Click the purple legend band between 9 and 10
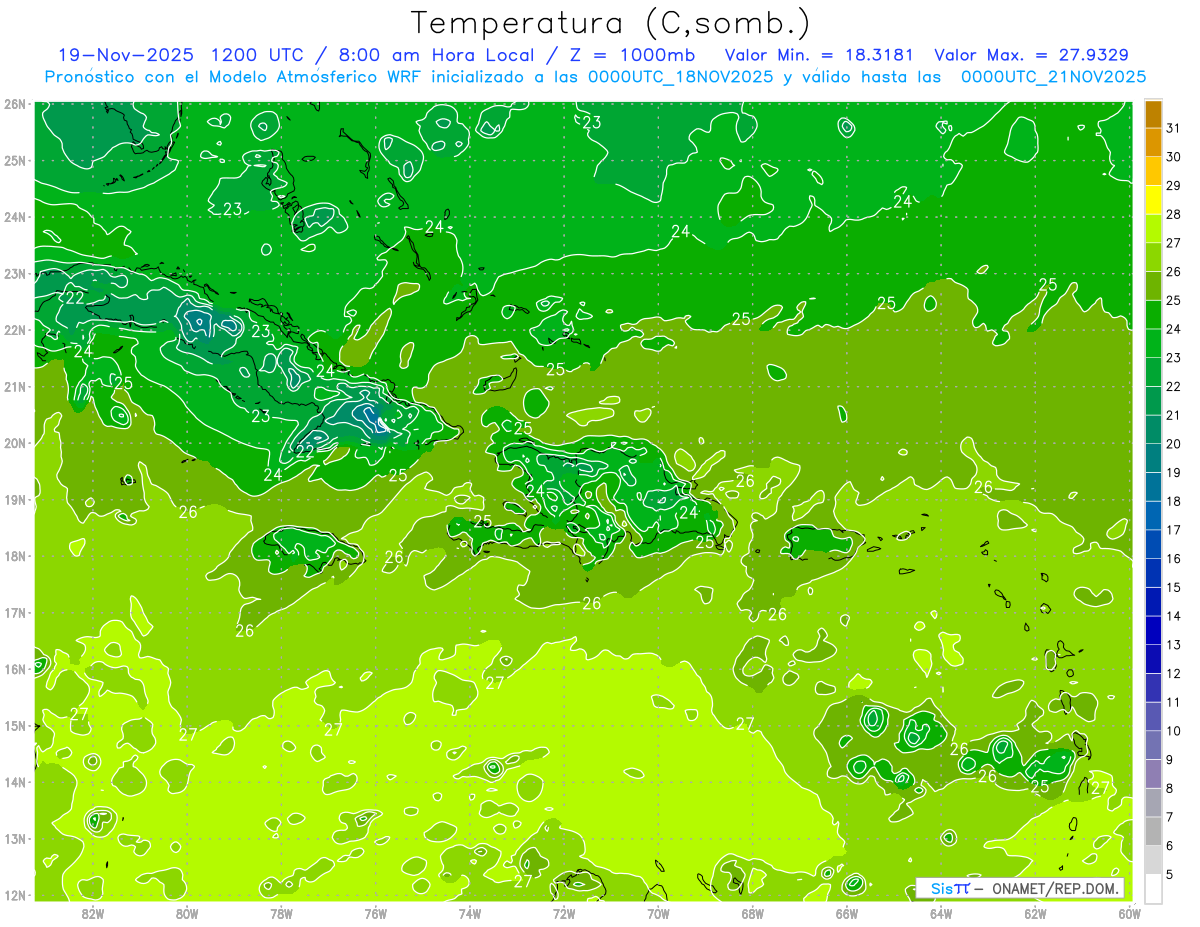 pyautogui.click(x=1153, y=745)
